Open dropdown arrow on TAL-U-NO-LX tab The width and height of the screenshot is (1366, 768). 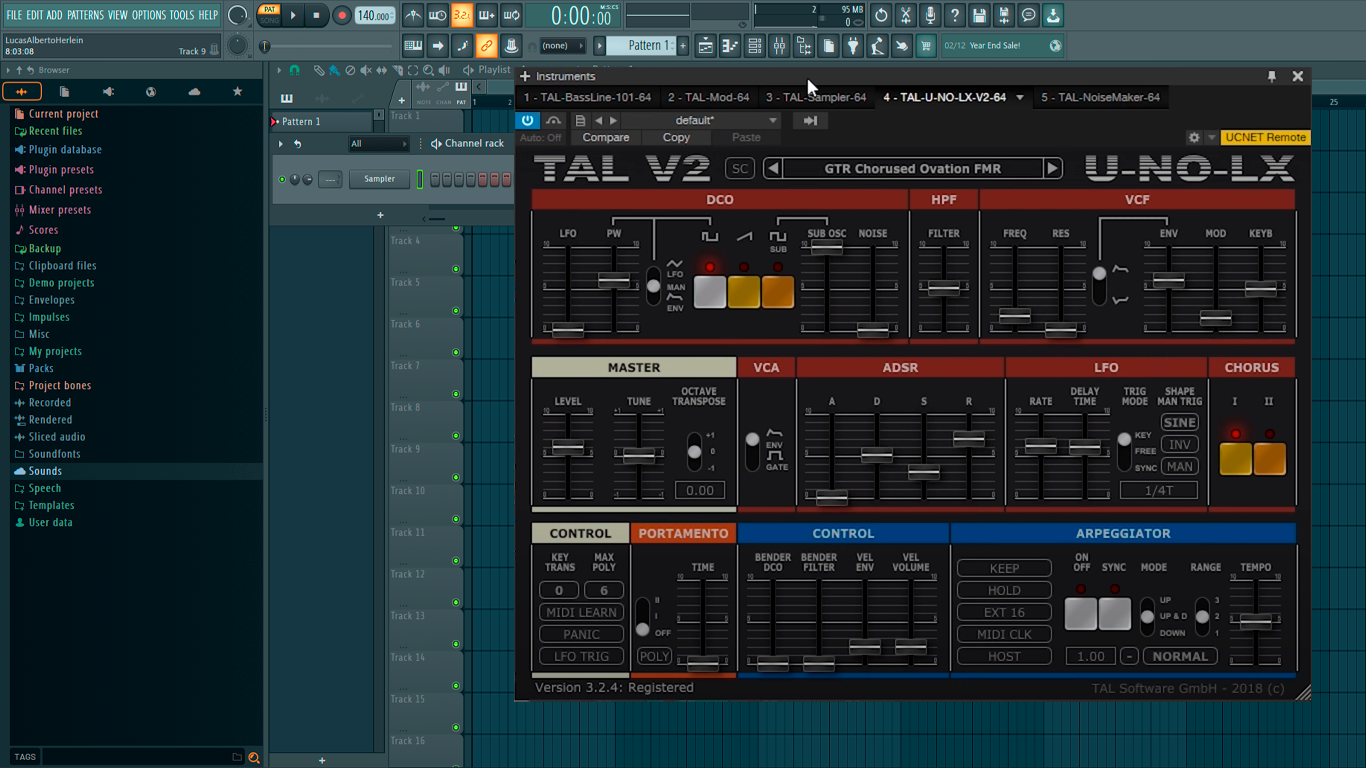(1020, 98)
